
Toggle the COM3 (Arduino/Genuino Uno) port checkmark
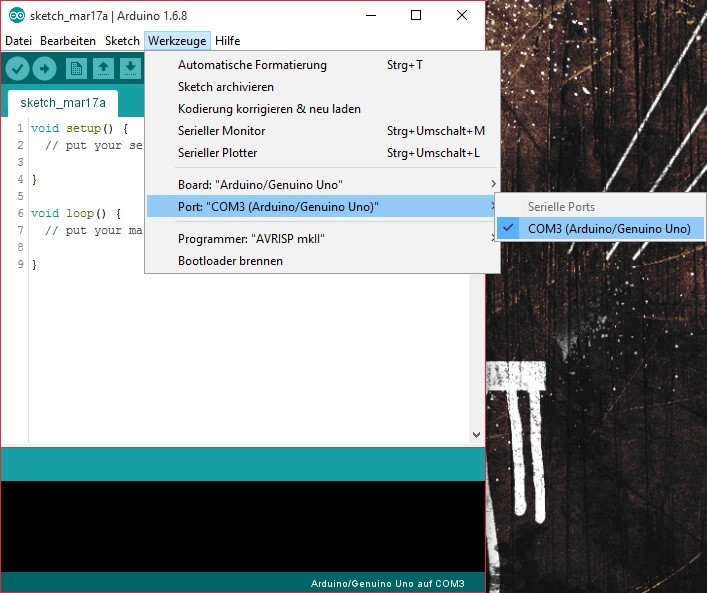[600, 229]
